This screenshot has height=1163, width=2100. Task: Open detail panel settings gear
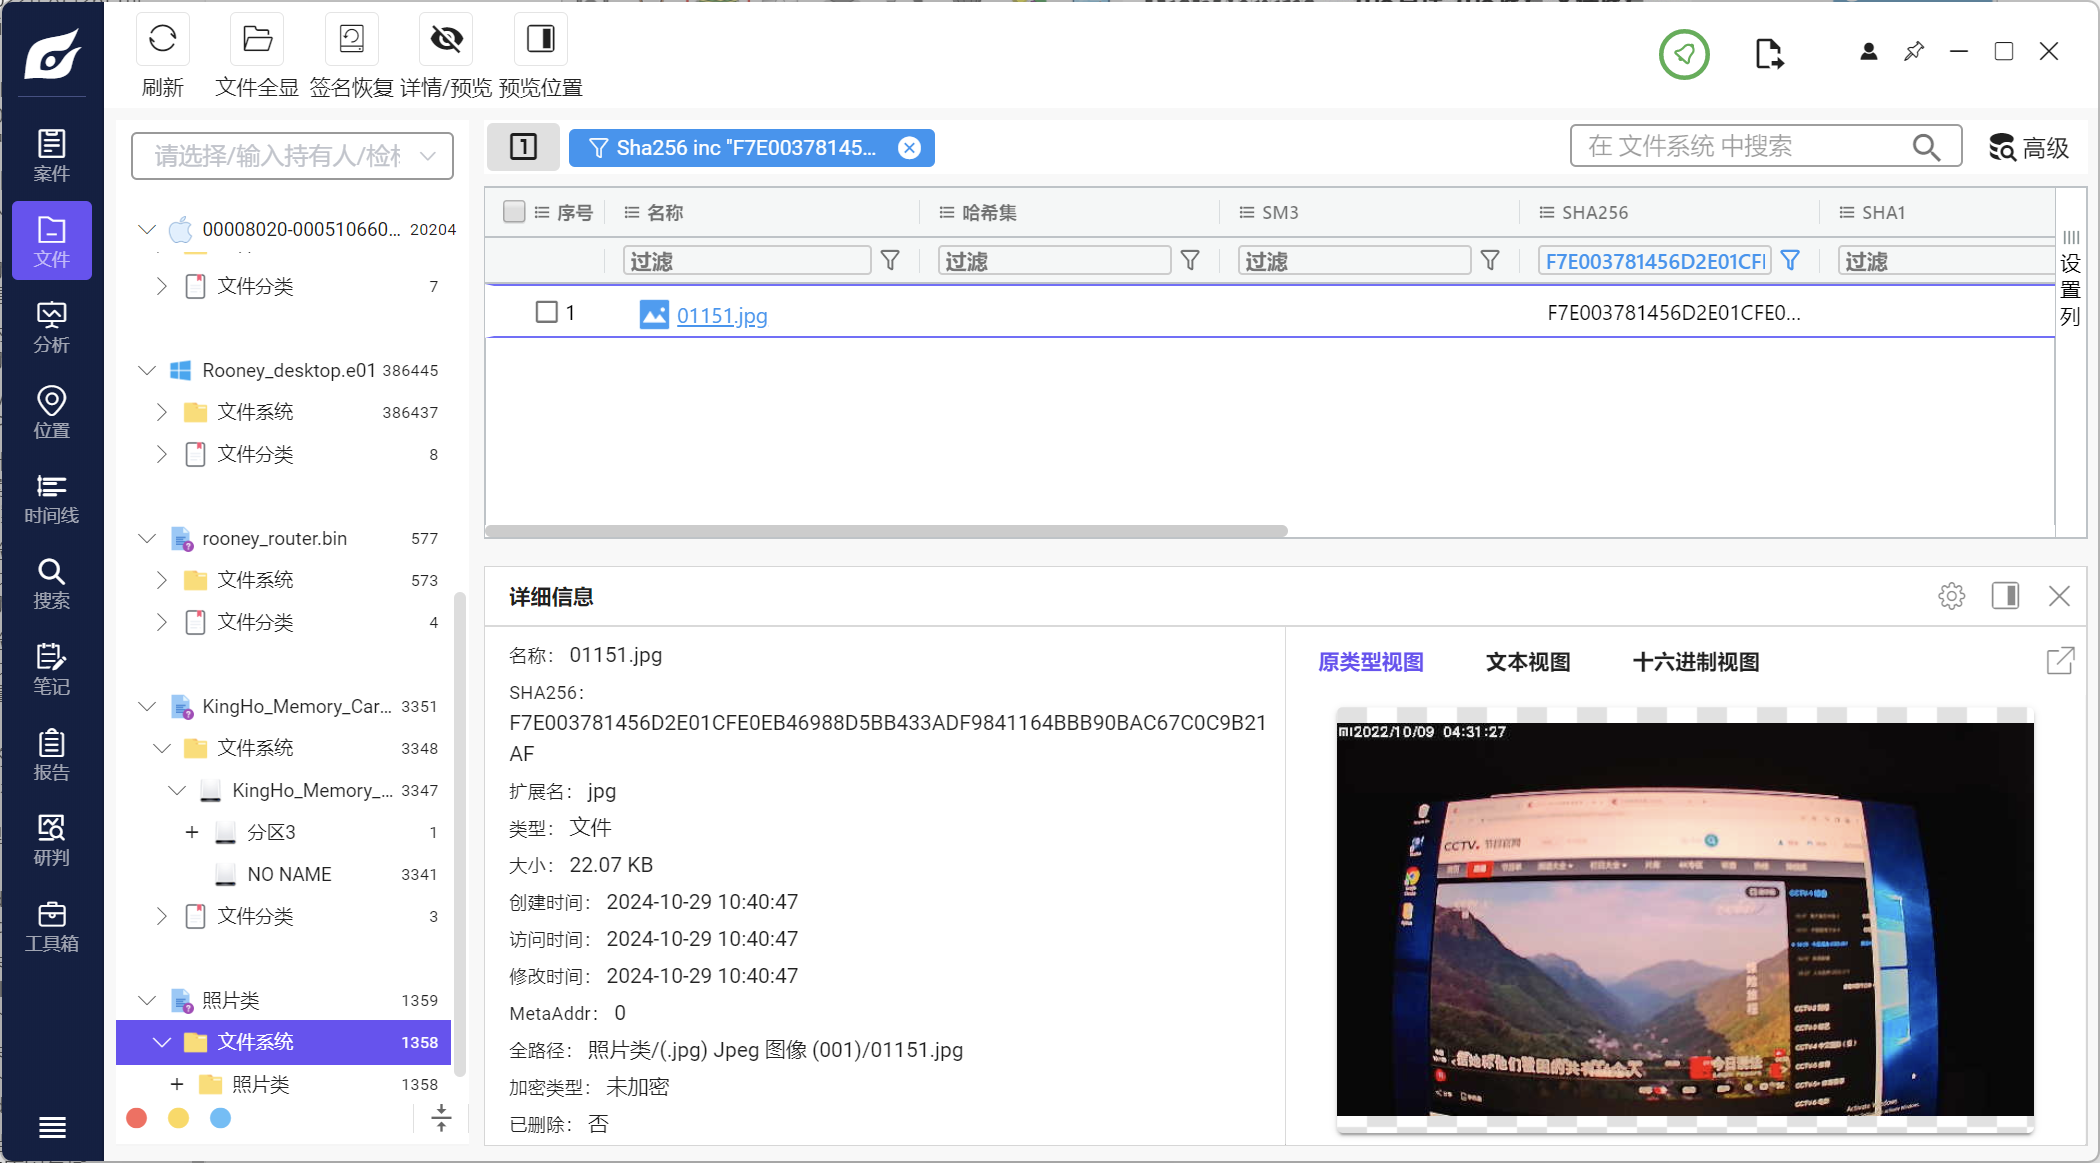(x=1951, y=597)
